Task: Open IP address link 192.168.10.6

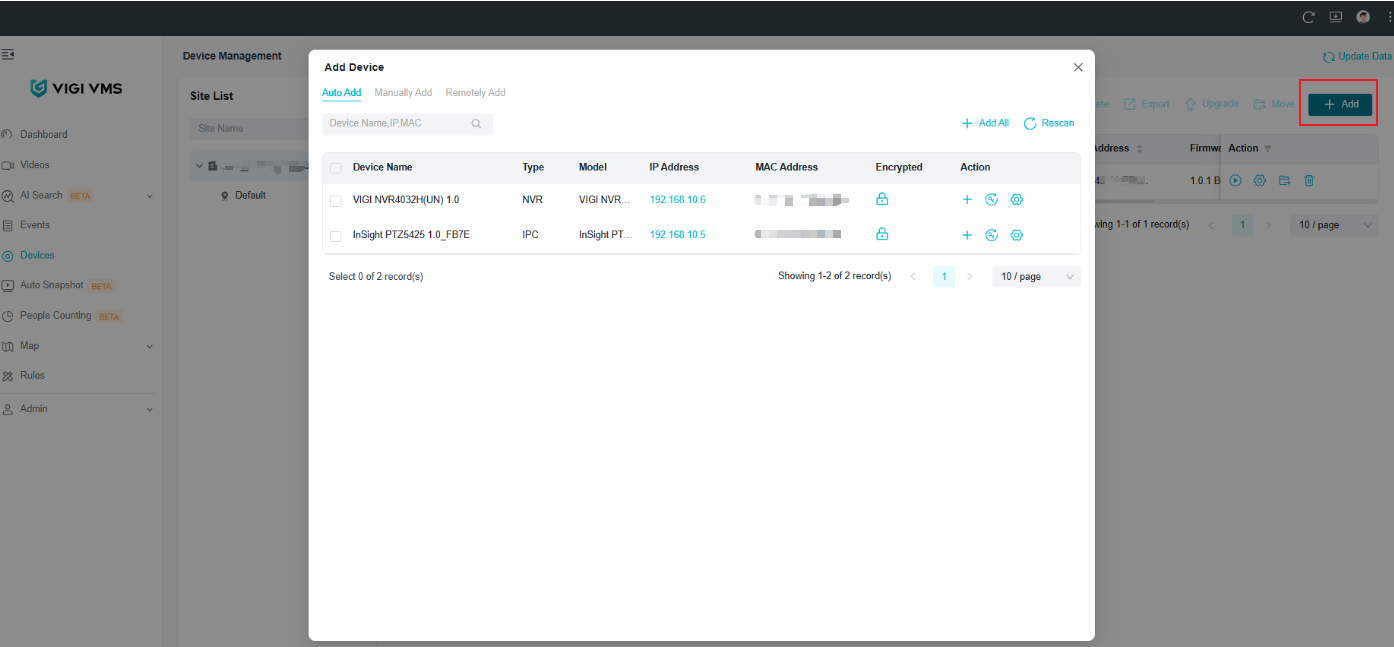Action: (677, 200)
